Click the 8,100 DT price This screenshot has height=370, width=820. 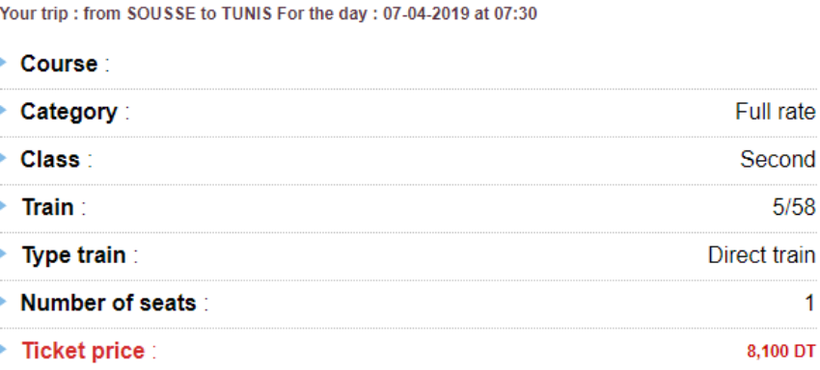[781, 352]
